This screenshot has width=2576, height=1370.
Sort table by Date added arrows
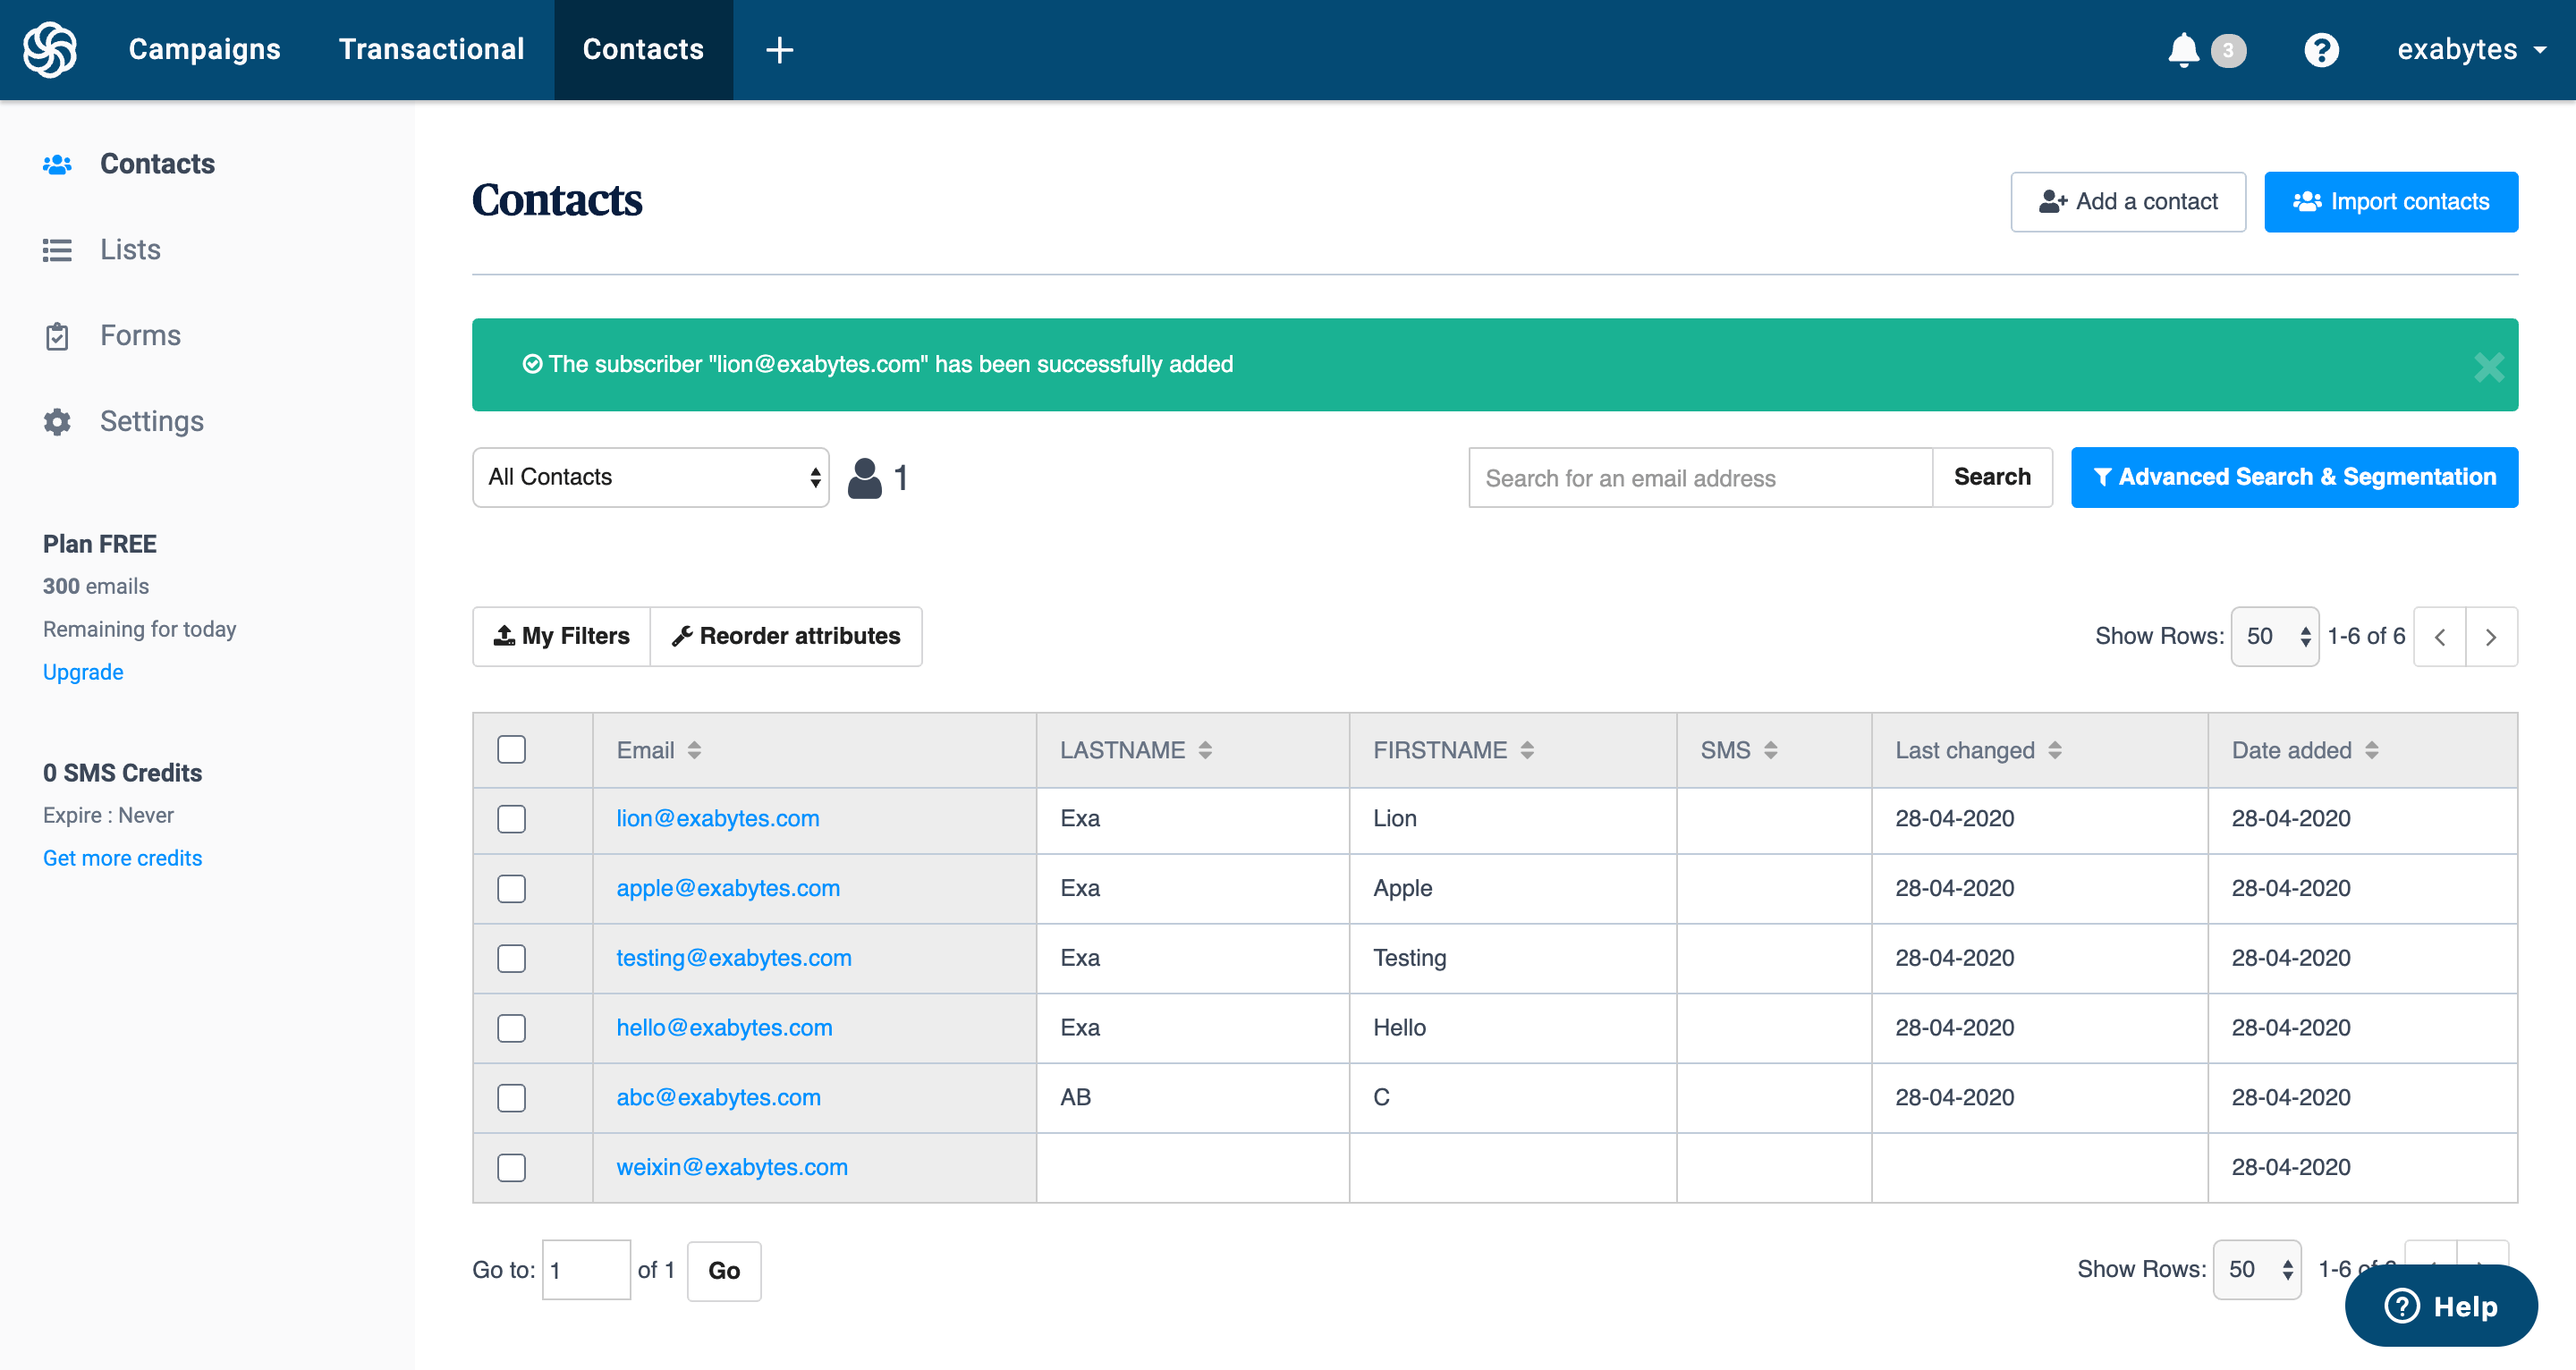point(2371,750)
